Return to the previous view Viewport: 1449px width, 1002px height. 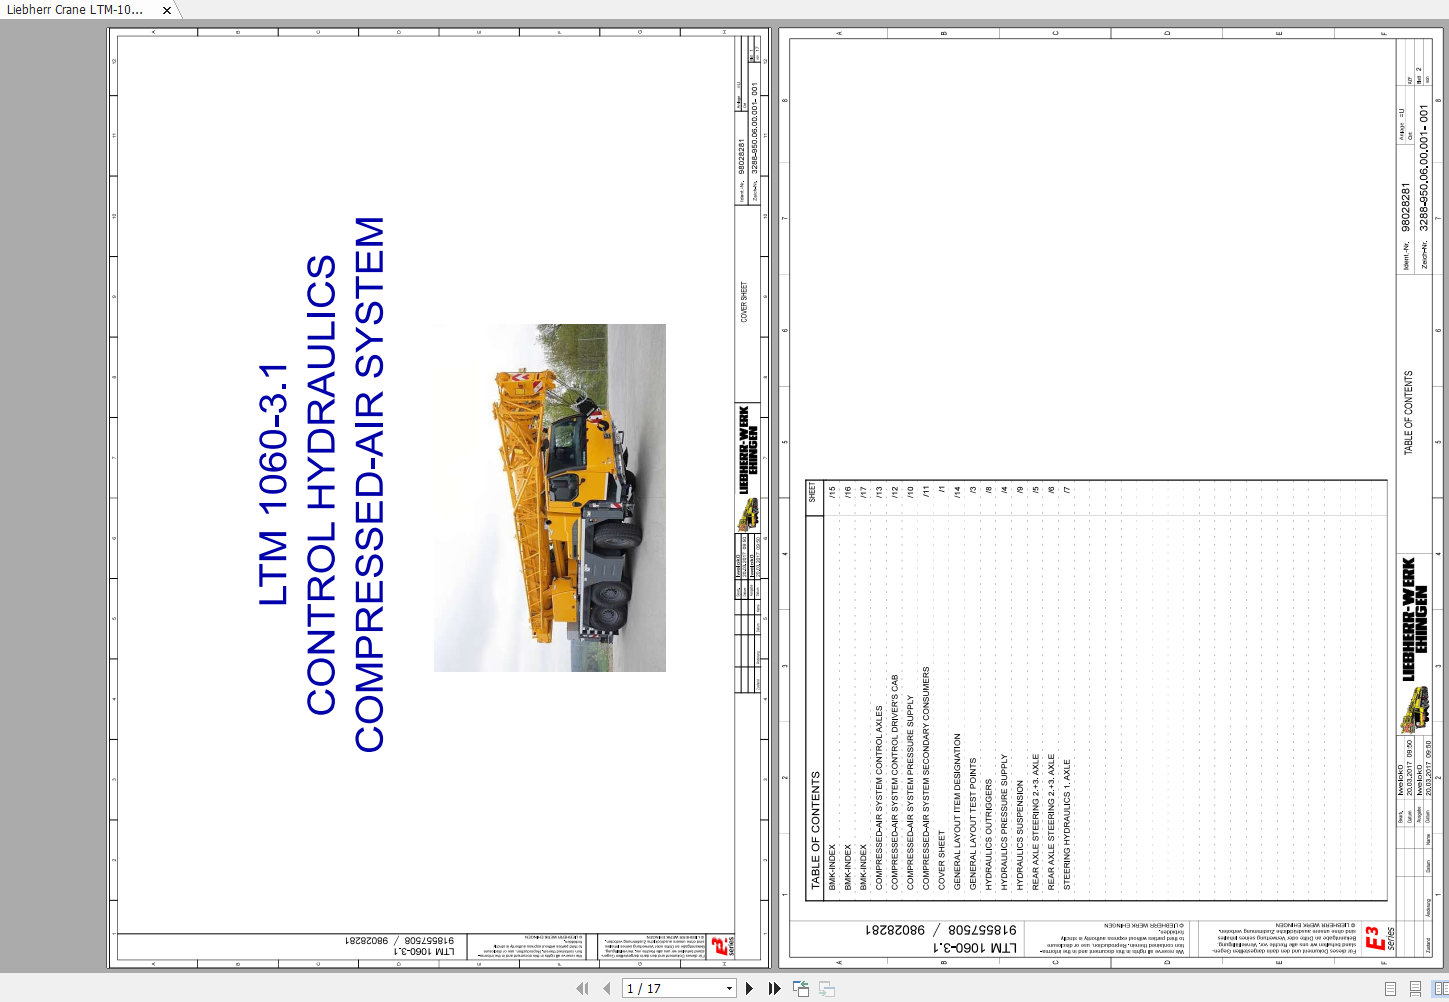801,988
